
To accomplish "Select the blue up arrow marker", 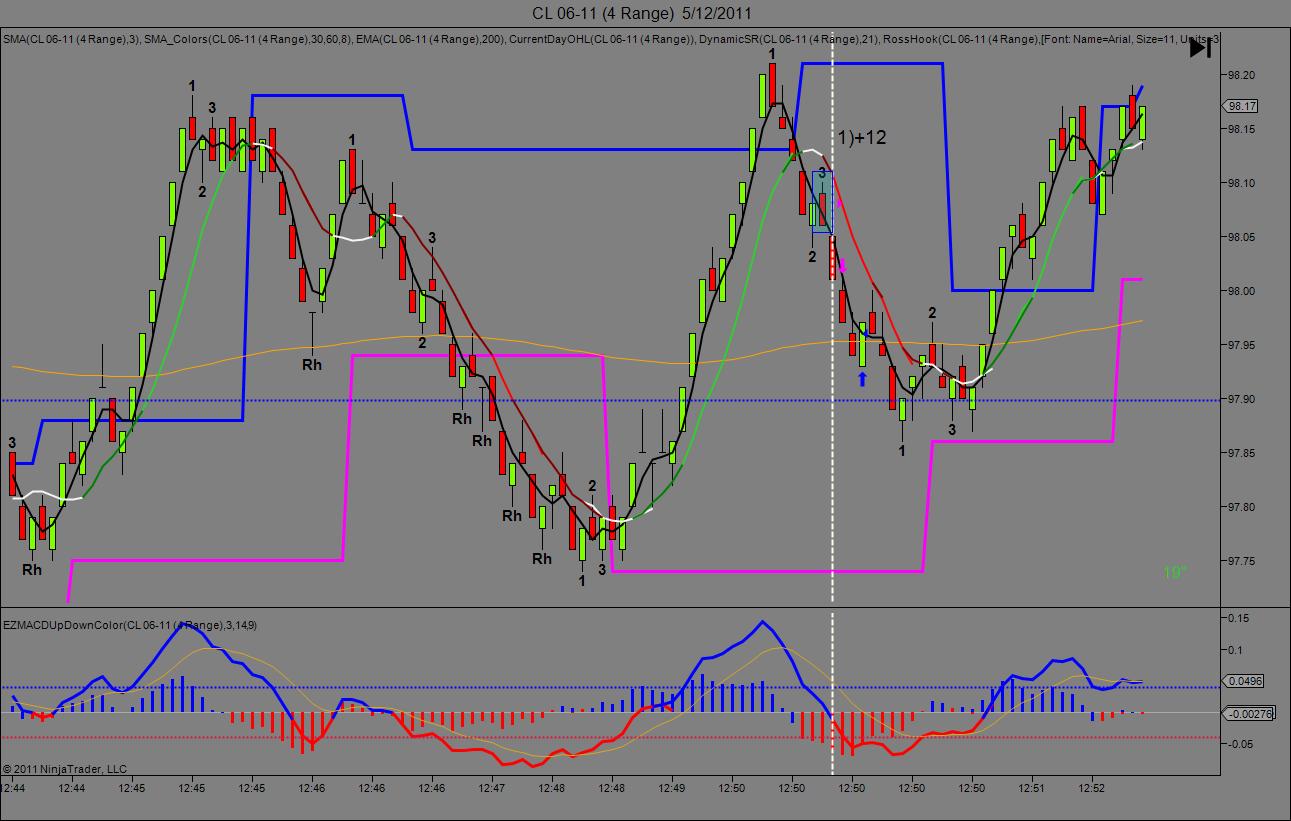I will pos(861,379).
